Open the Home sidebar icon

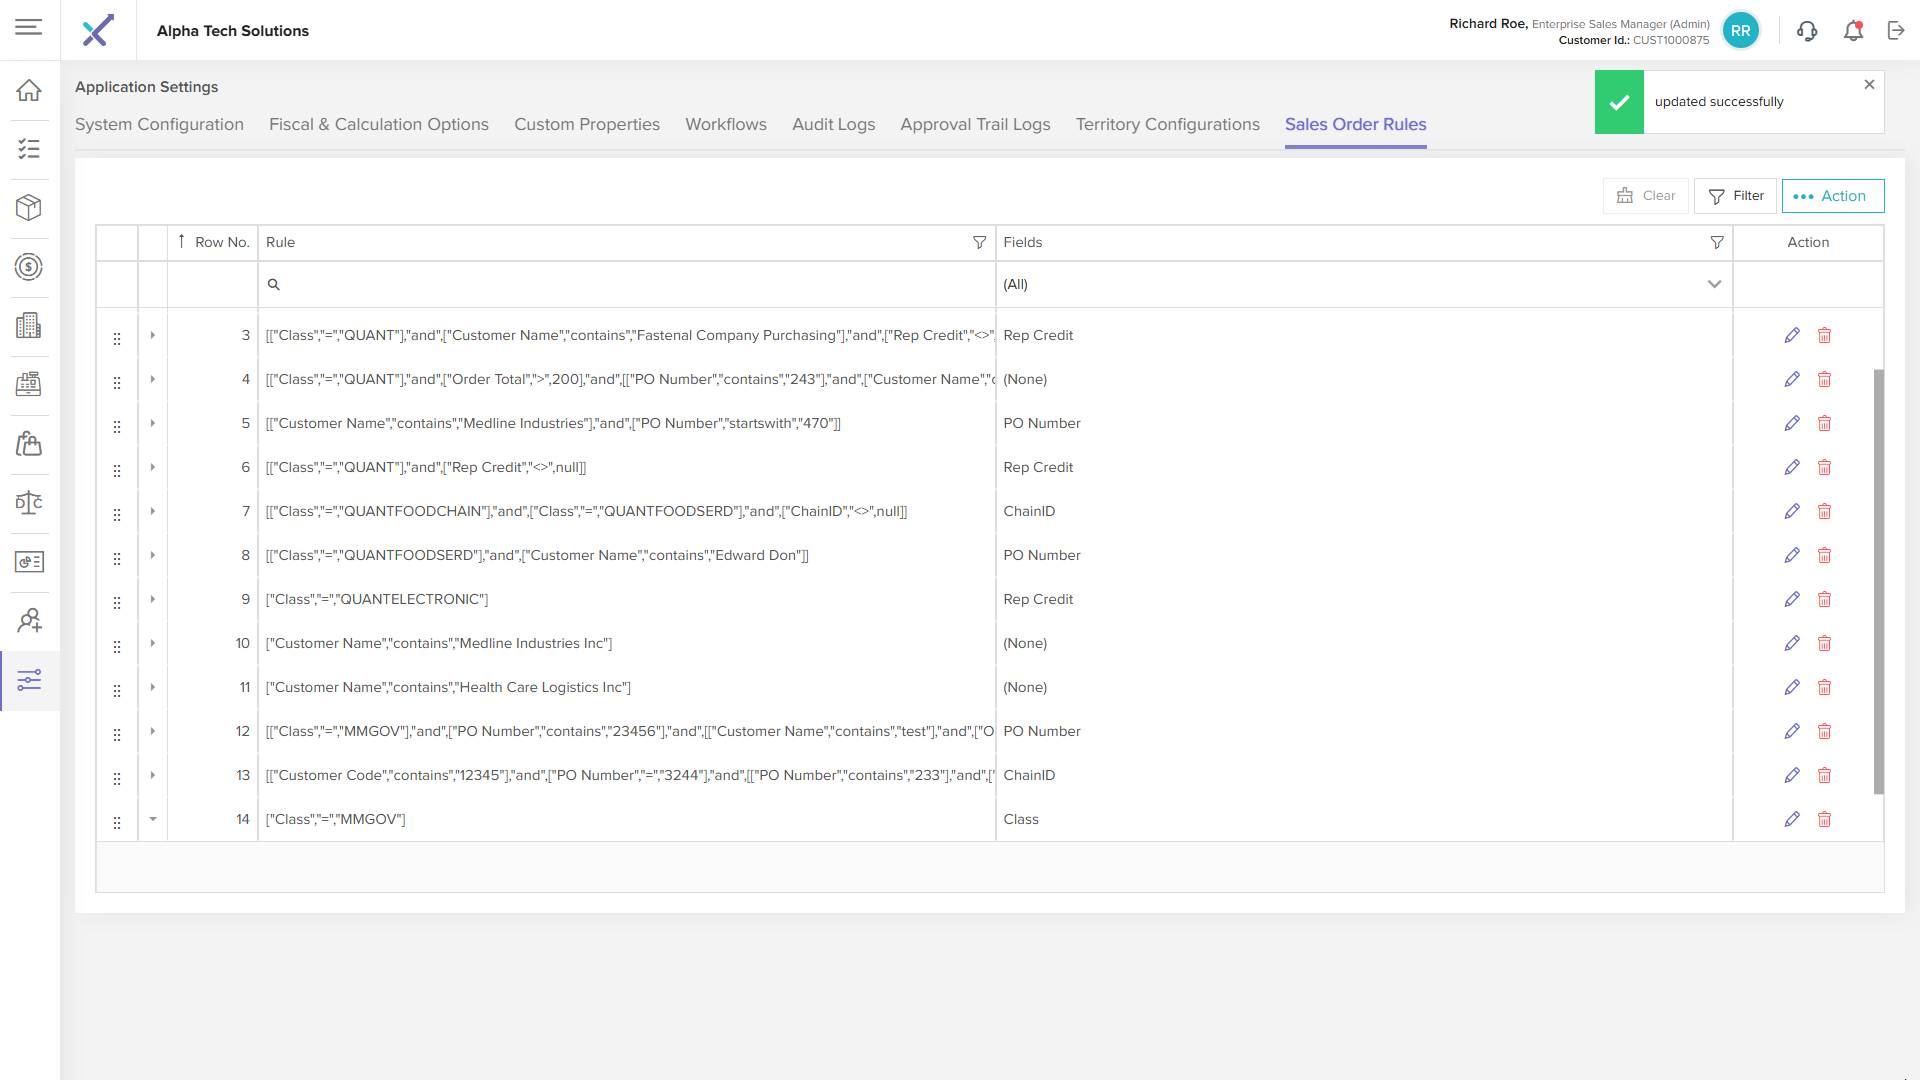pos(29,90)
